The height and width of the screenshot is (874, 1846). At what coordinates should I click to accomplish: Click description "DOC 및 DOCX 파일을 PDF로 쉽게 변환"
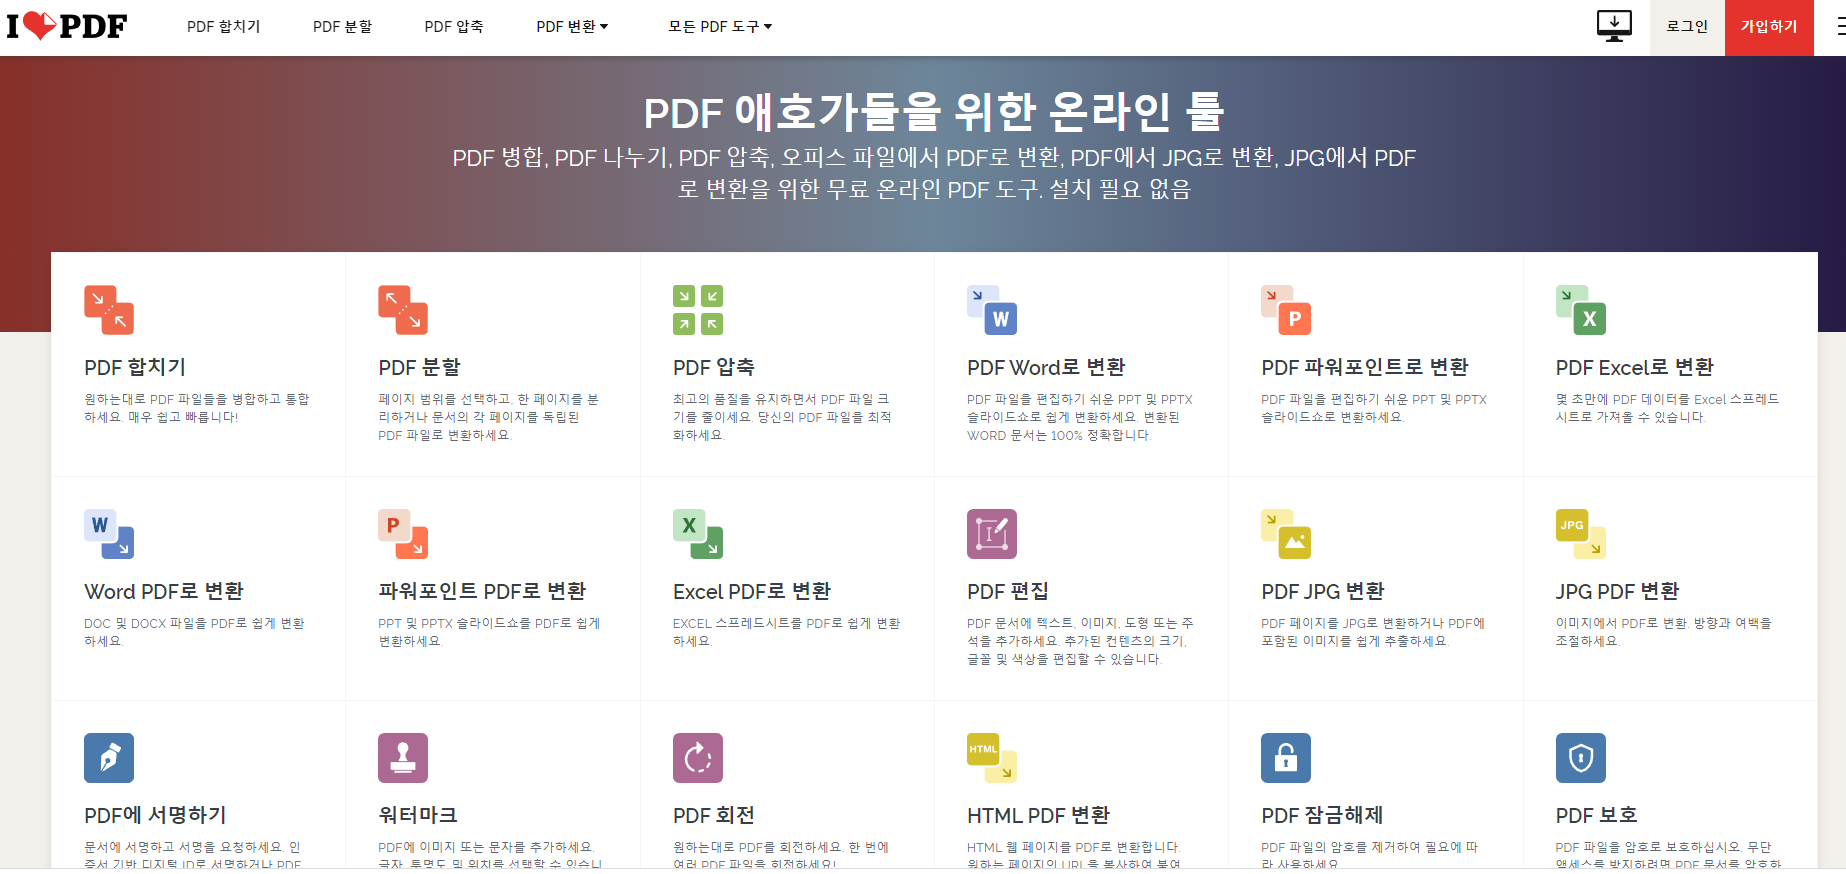point(194,623)
